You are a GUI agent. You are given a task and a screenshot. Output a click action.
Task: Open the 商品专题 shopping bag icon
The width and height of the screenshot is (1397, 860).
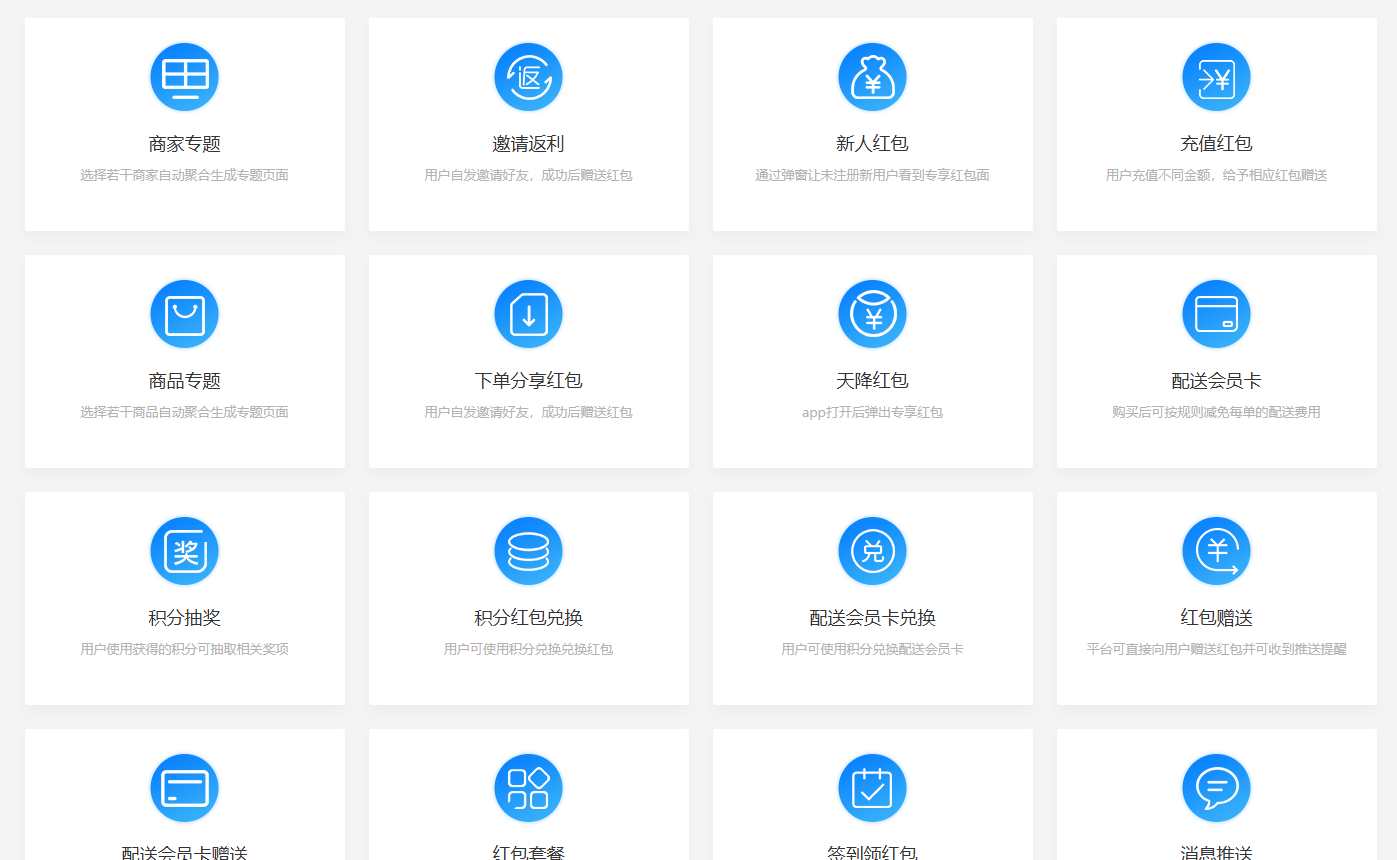(x=185, y=315)
